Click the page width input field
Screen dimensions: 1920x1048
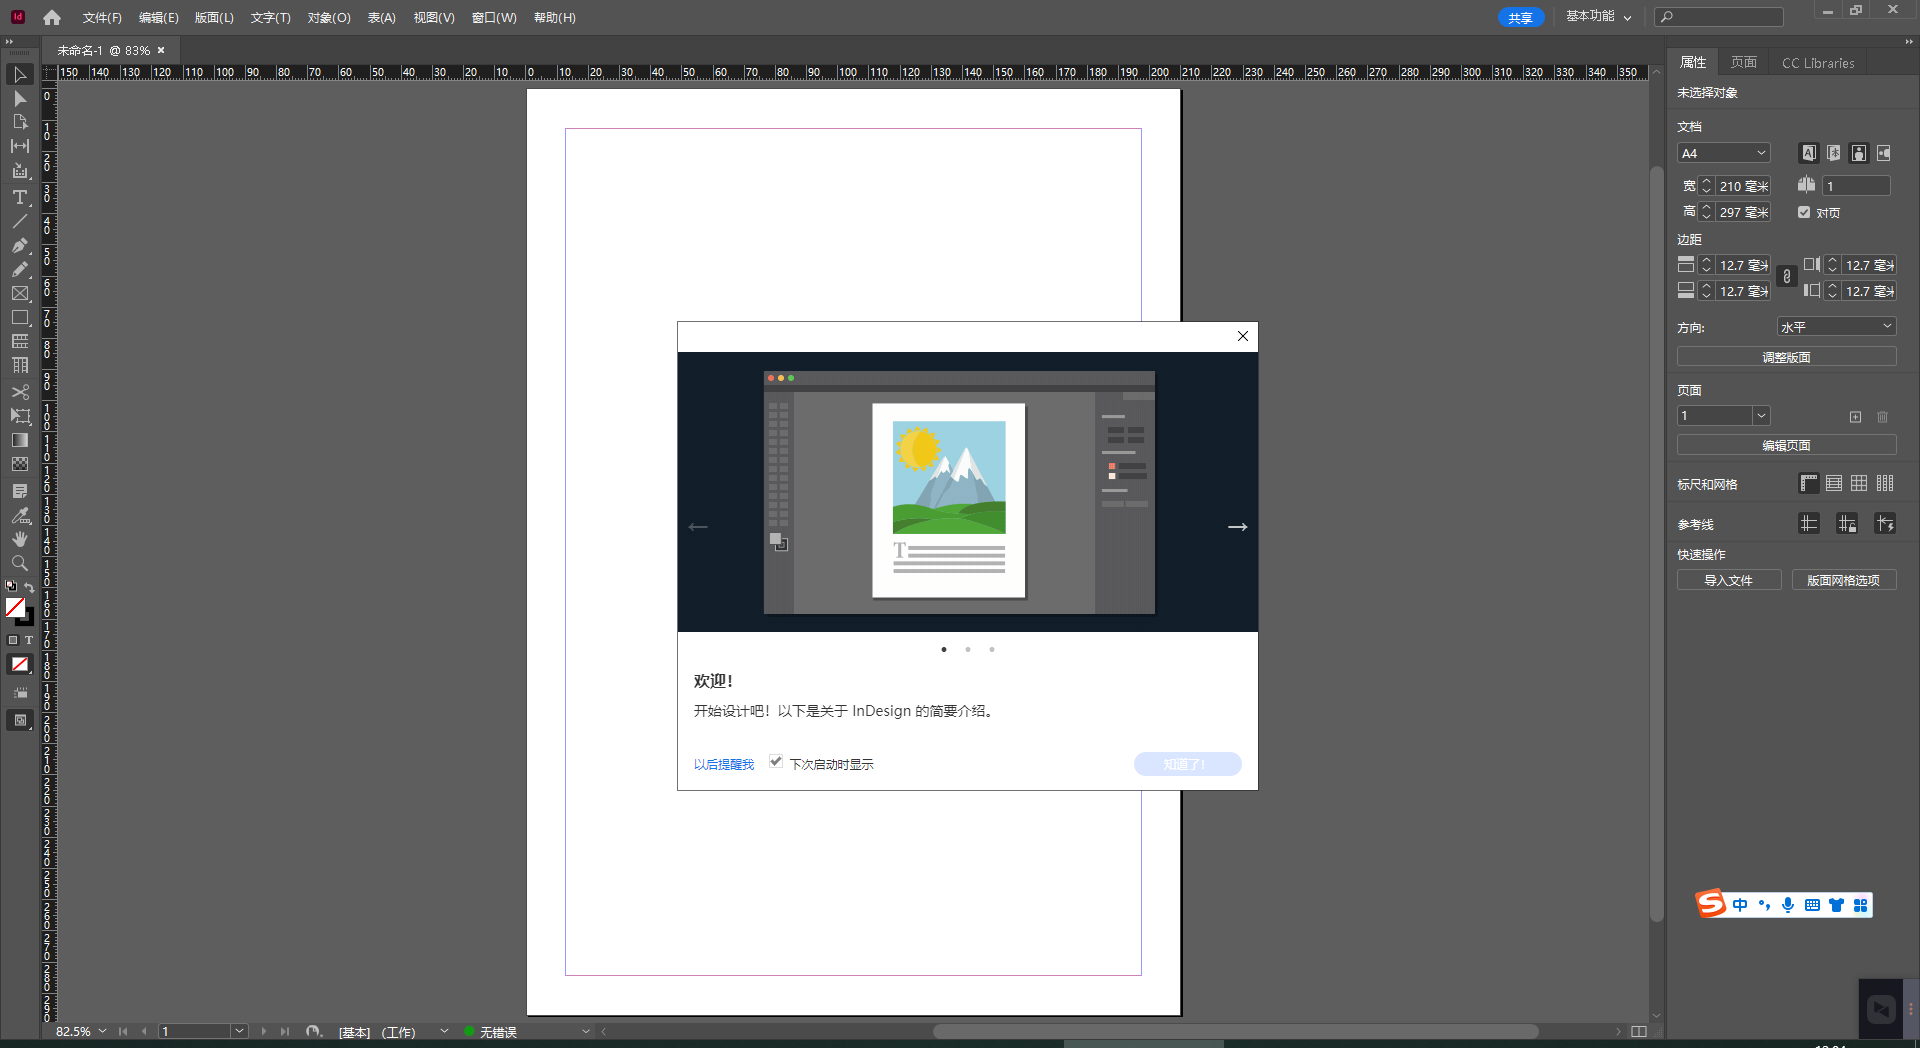pos(1743,186)
